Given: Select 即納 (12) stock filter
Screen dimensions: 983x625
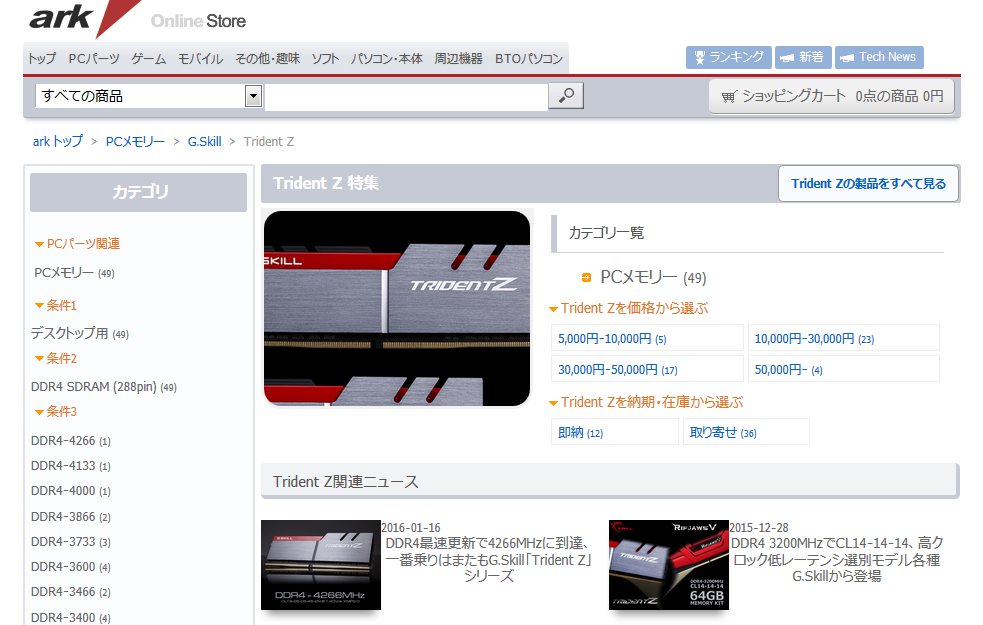Looking at the screenshot, I should 614,432.
